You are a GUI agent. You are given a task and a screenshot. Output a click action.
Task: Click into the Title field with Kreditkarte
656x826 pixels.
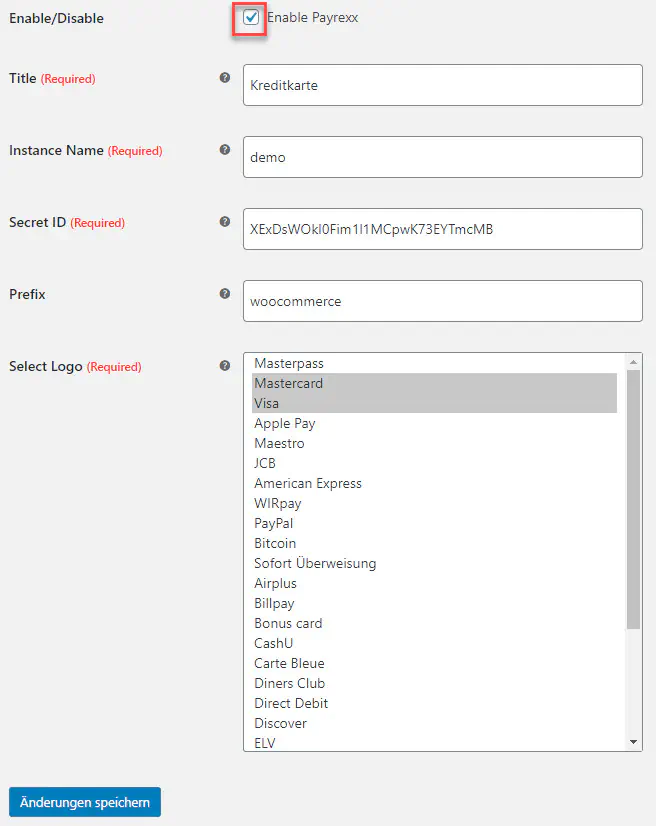(x=442, y=85)
